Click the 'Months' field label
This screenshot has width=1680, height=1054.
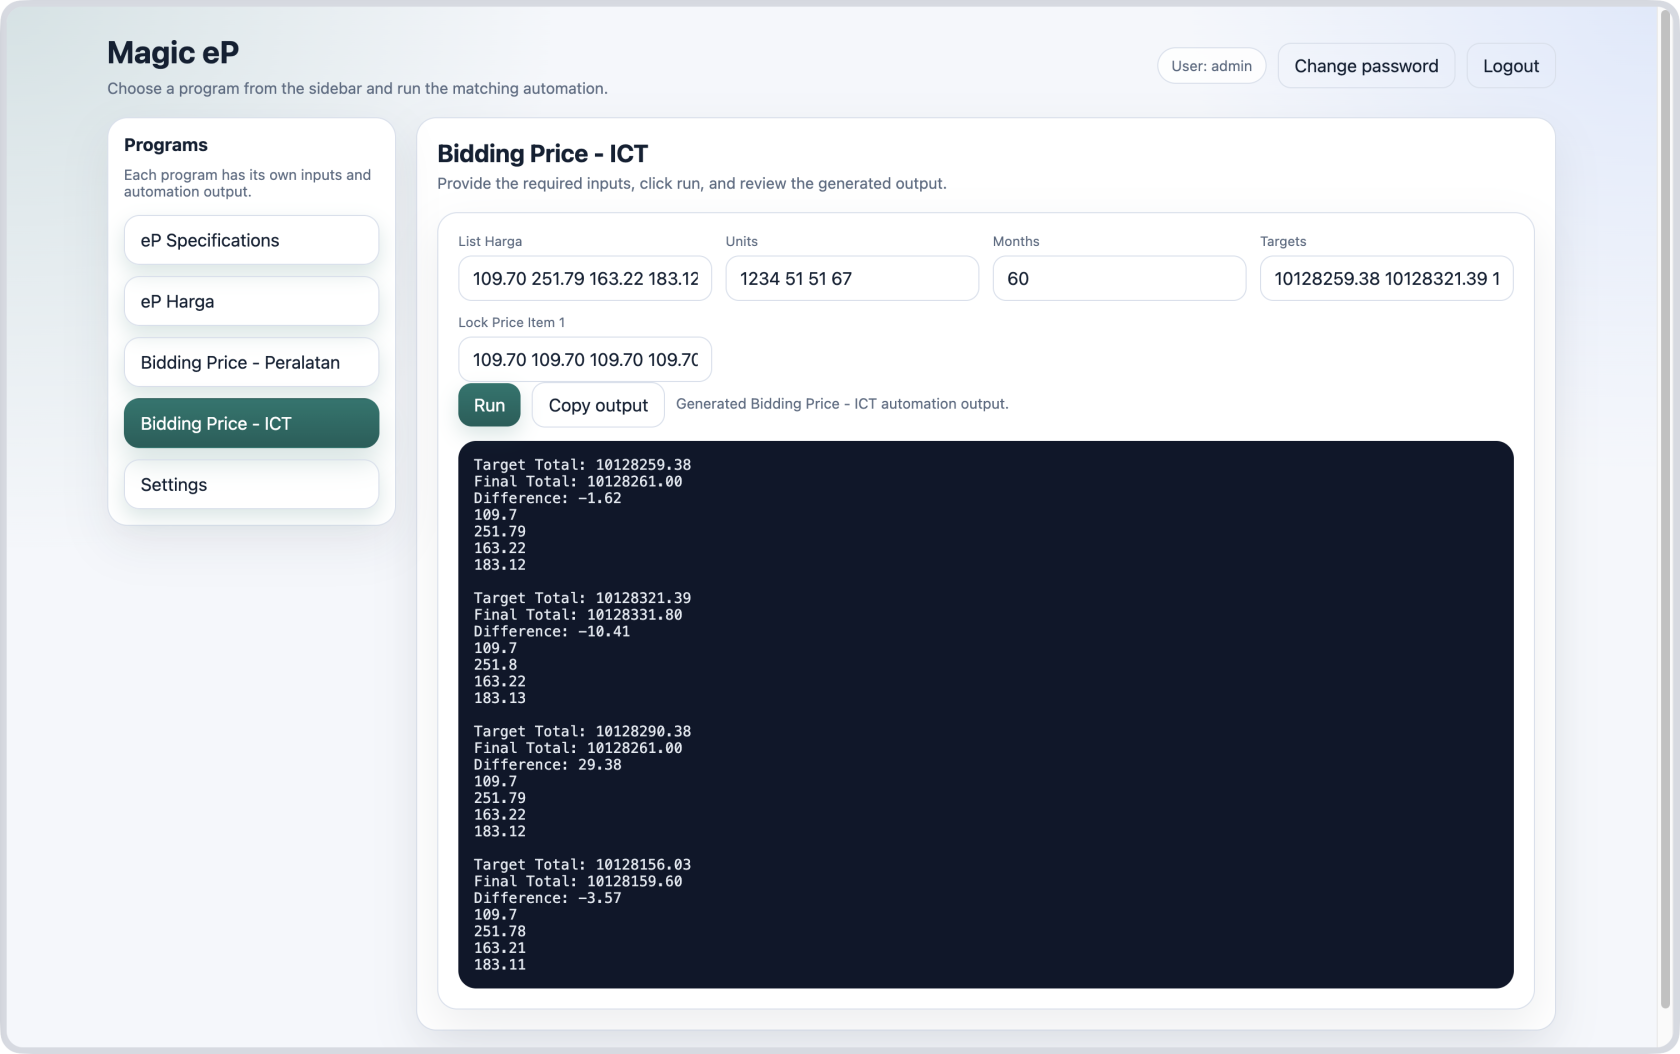coord(1016,241)
